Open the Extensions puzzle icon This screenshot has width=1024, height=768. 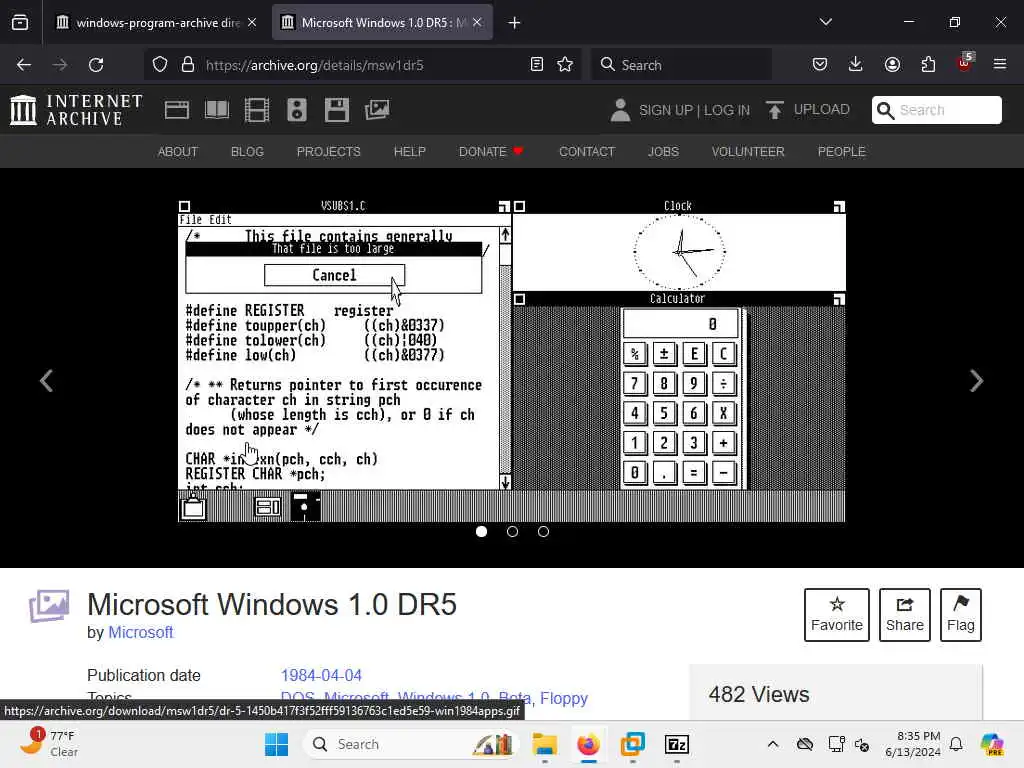[928, 65]
